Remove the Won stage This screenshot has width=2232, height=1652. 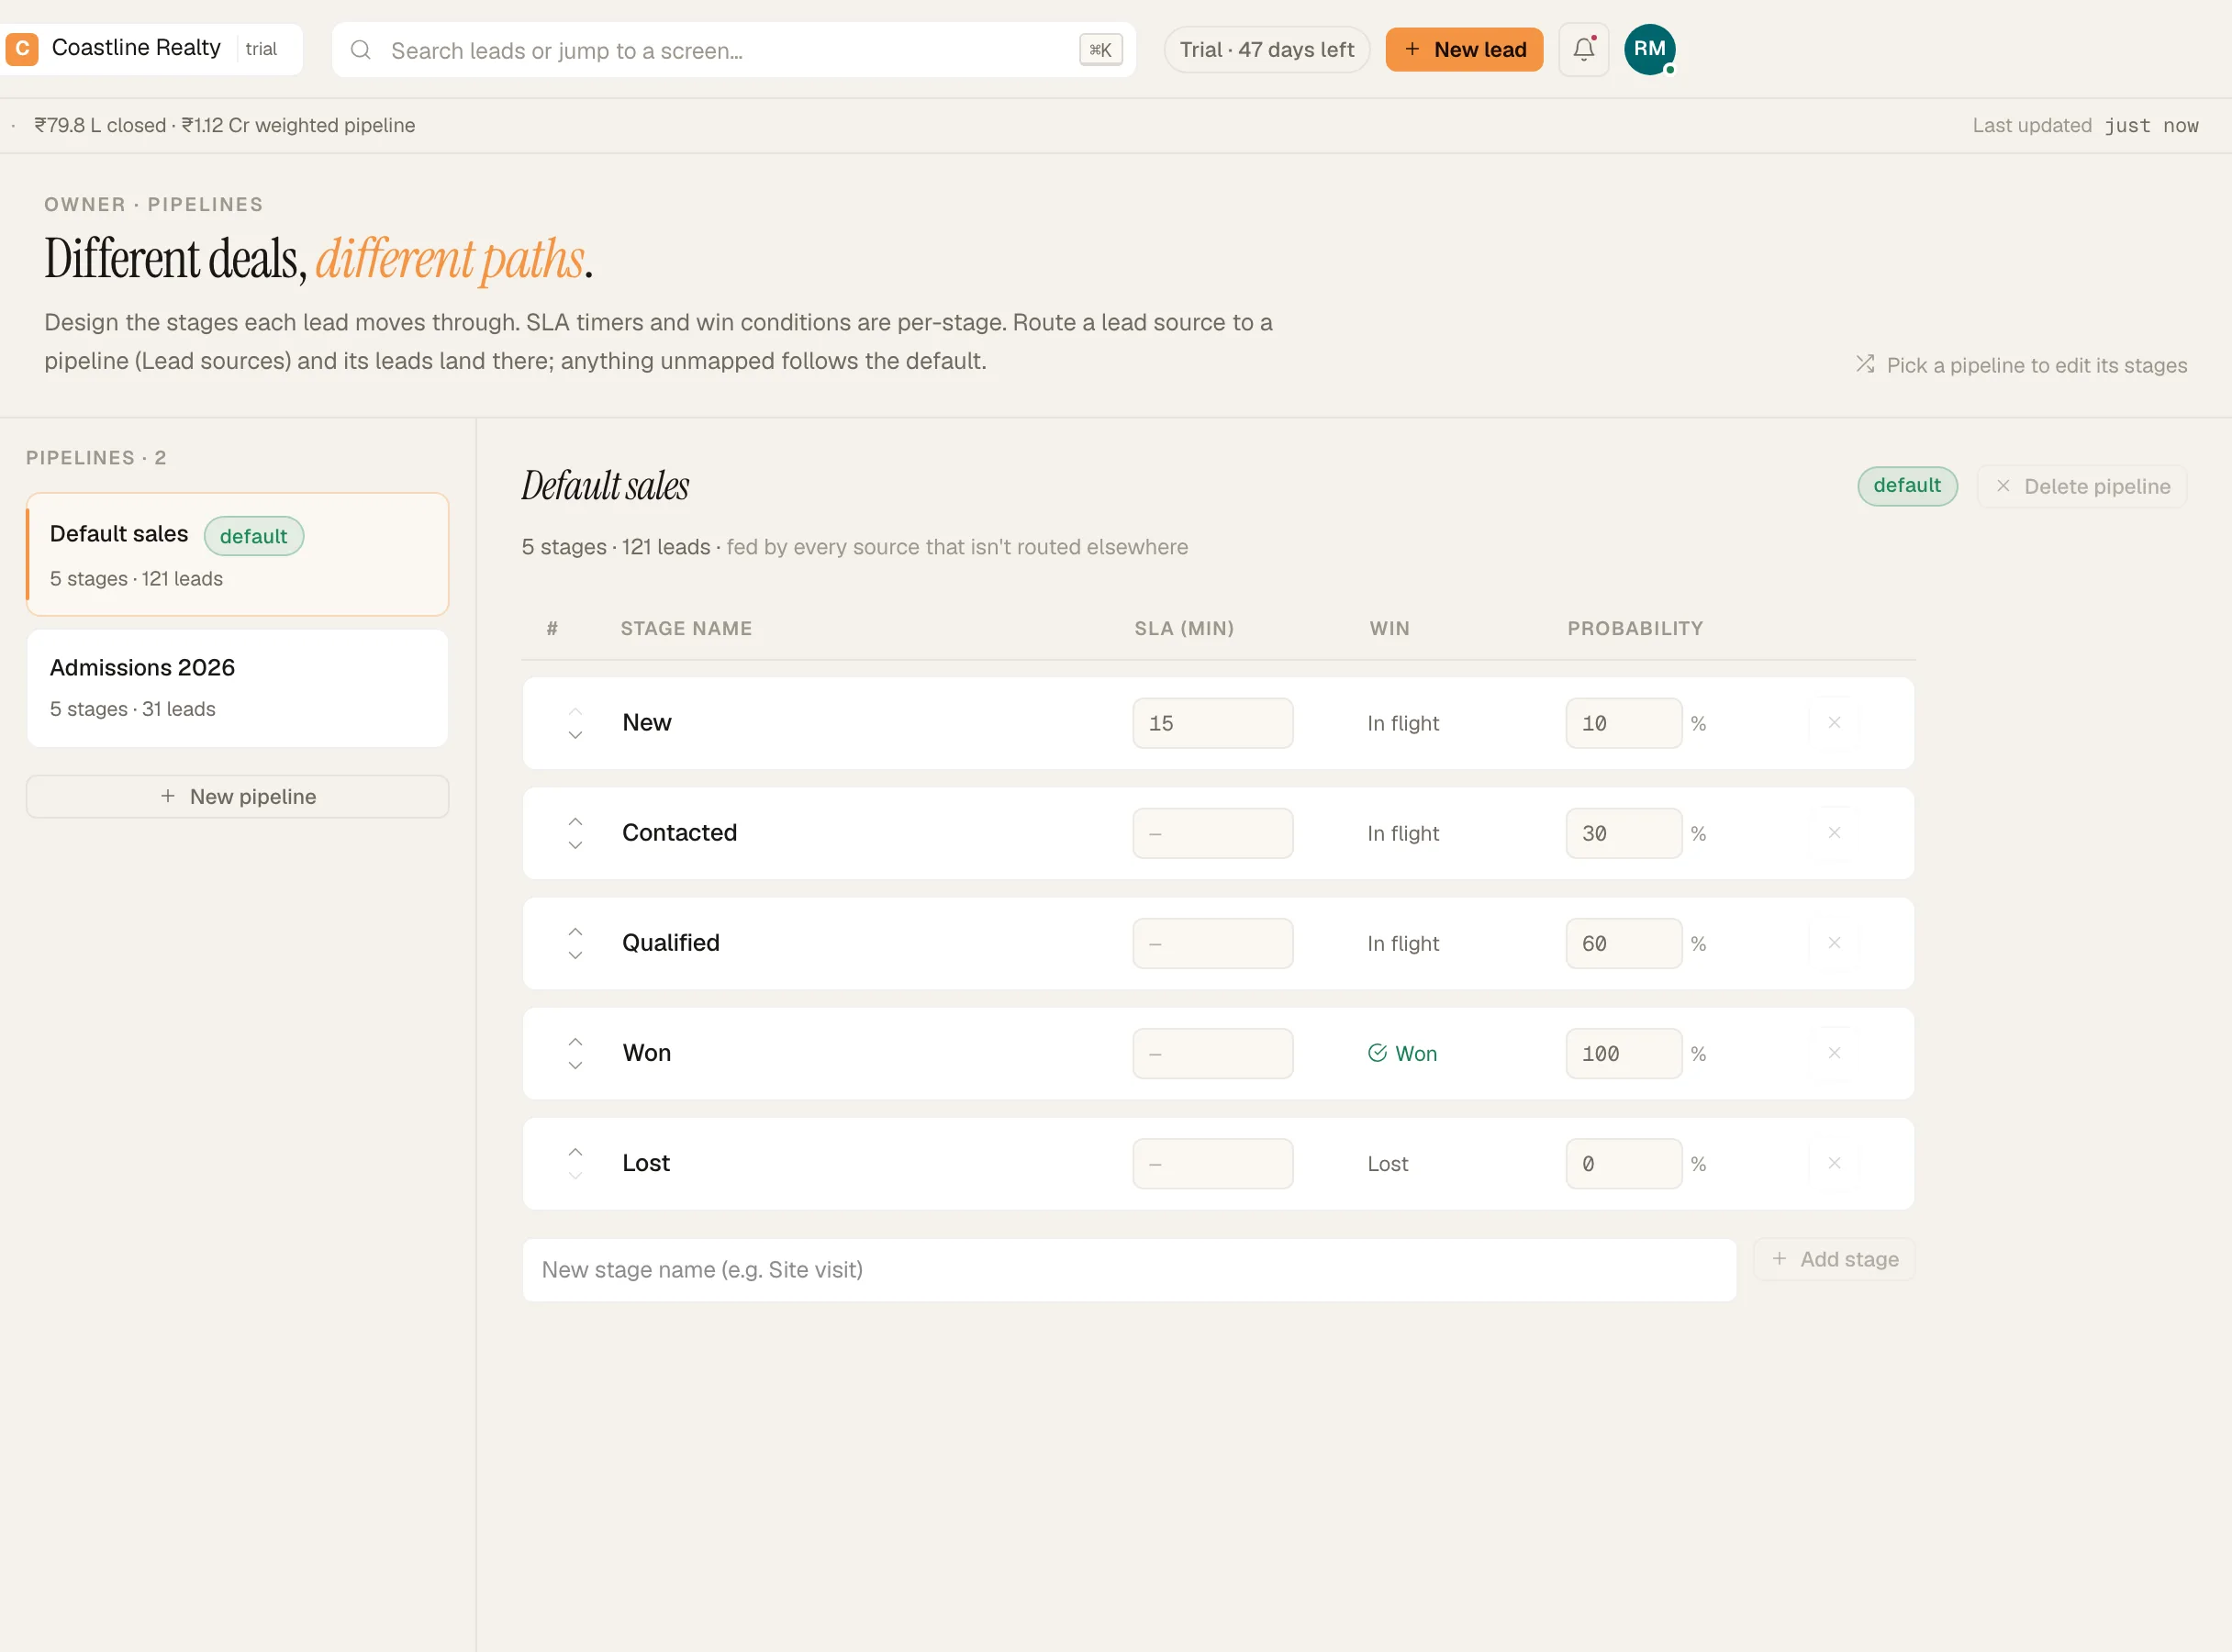pyautogui.click(x=1834, y=1053)
